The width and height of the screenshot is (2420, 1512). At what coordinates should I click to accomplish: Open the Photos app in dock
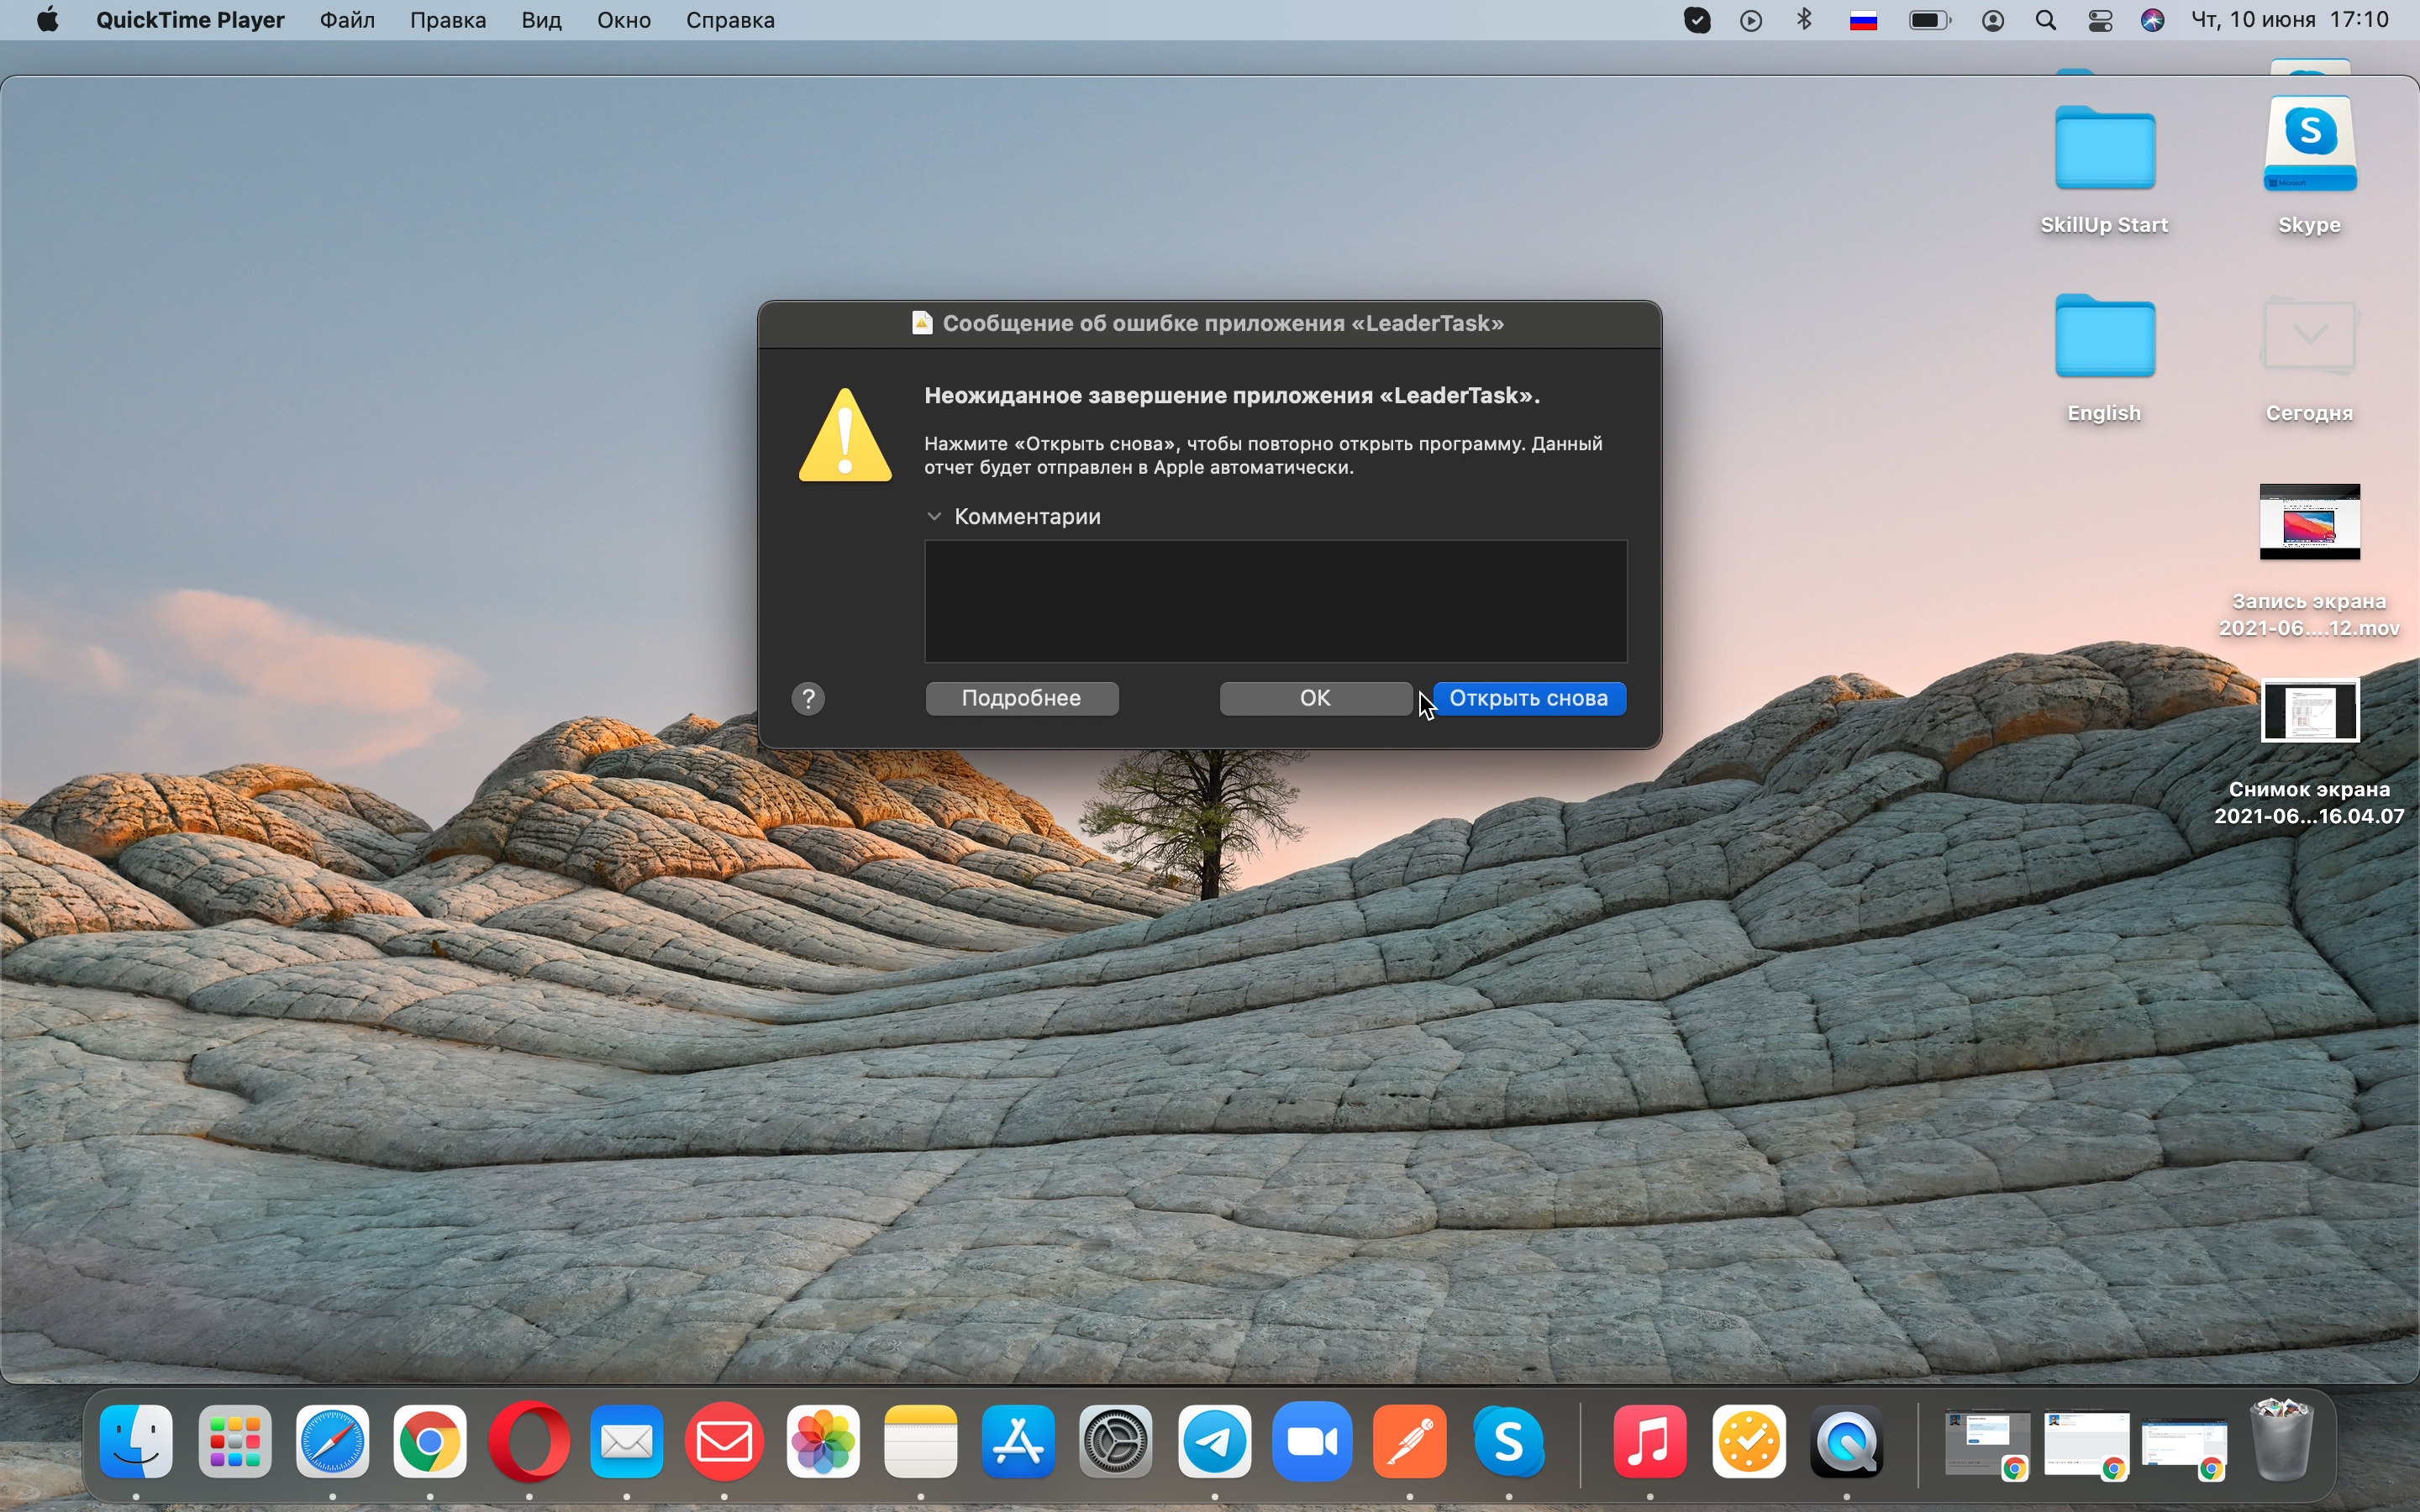coord(823,1442)
